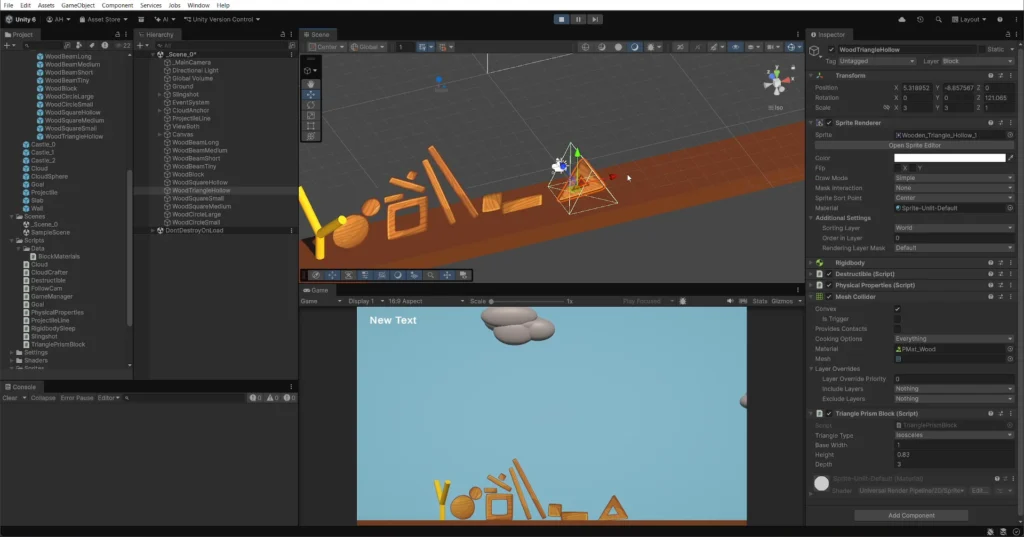
Task: Stop play mode with the Play button
Action: pyautogui.click(x=562, y=20)
